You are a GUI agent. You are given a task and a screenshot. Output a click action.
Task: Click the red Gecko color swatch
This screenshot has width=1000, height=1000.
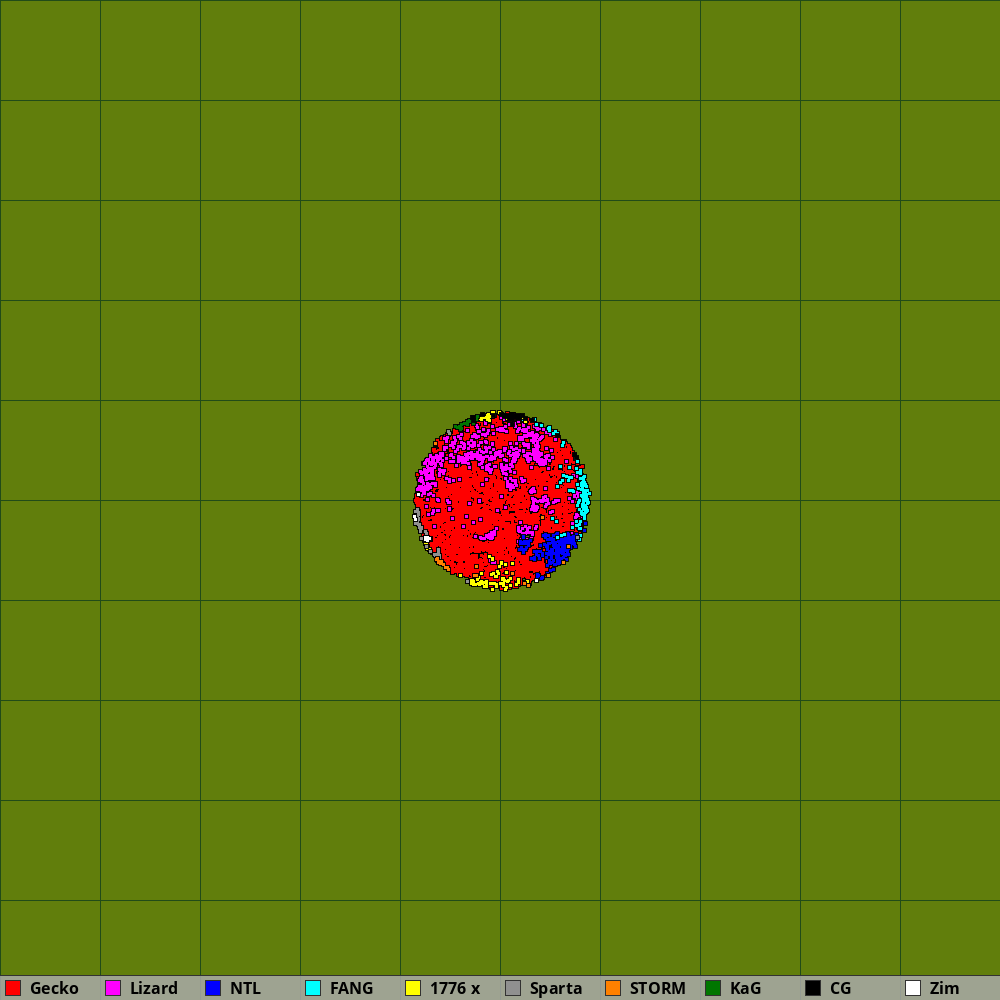[x=13, y=988]
